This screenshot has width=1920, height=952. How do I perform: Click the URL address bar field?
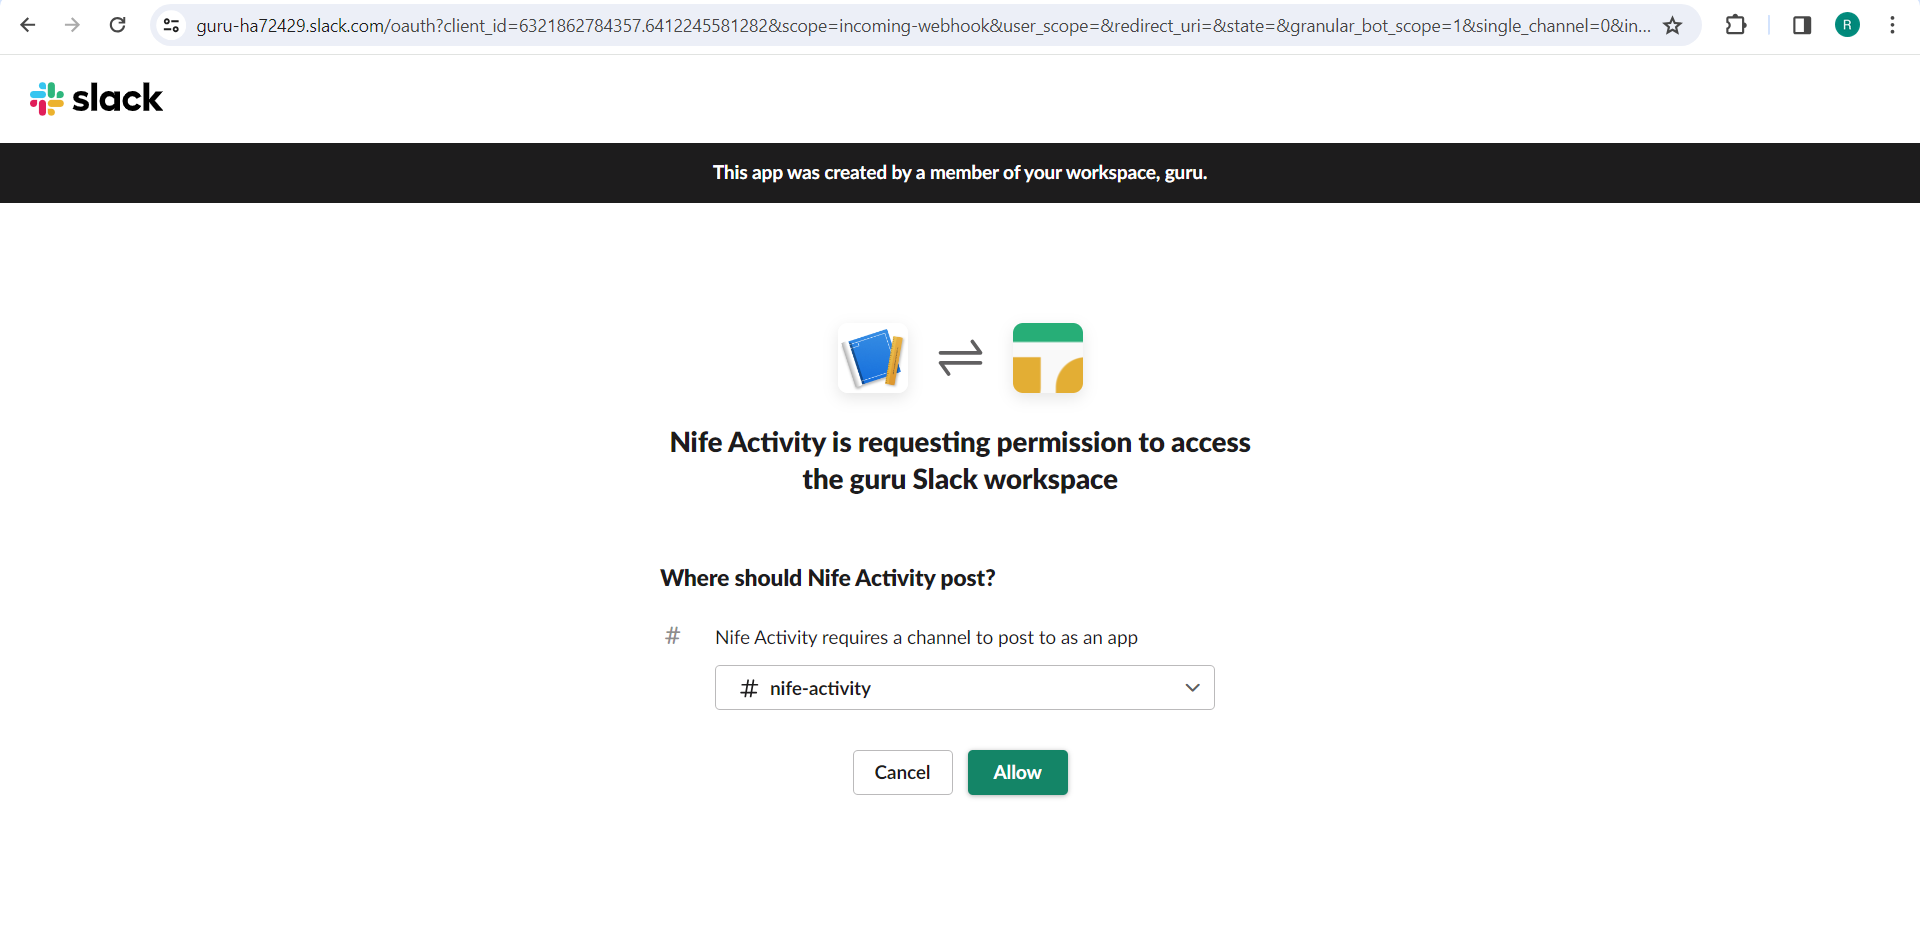(920, 25)
